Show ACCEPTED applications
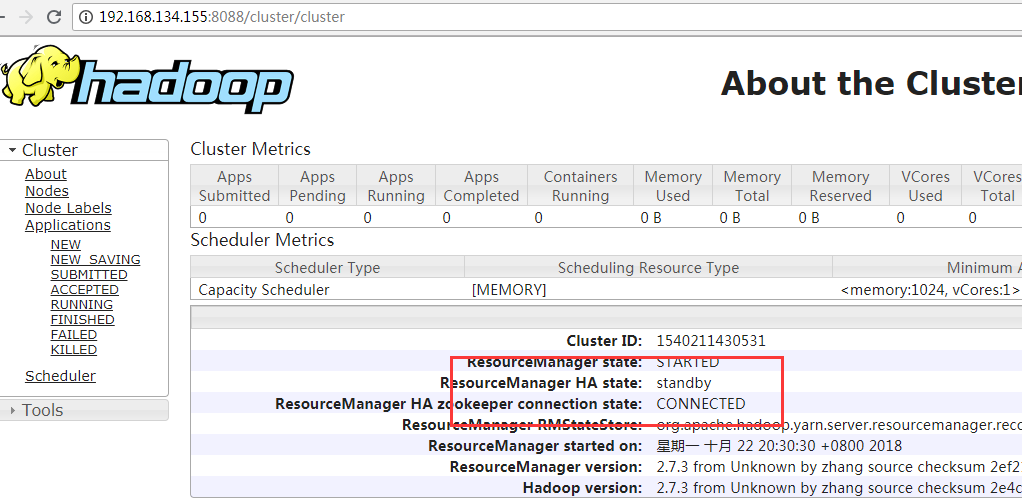 (x=85, y=289)
